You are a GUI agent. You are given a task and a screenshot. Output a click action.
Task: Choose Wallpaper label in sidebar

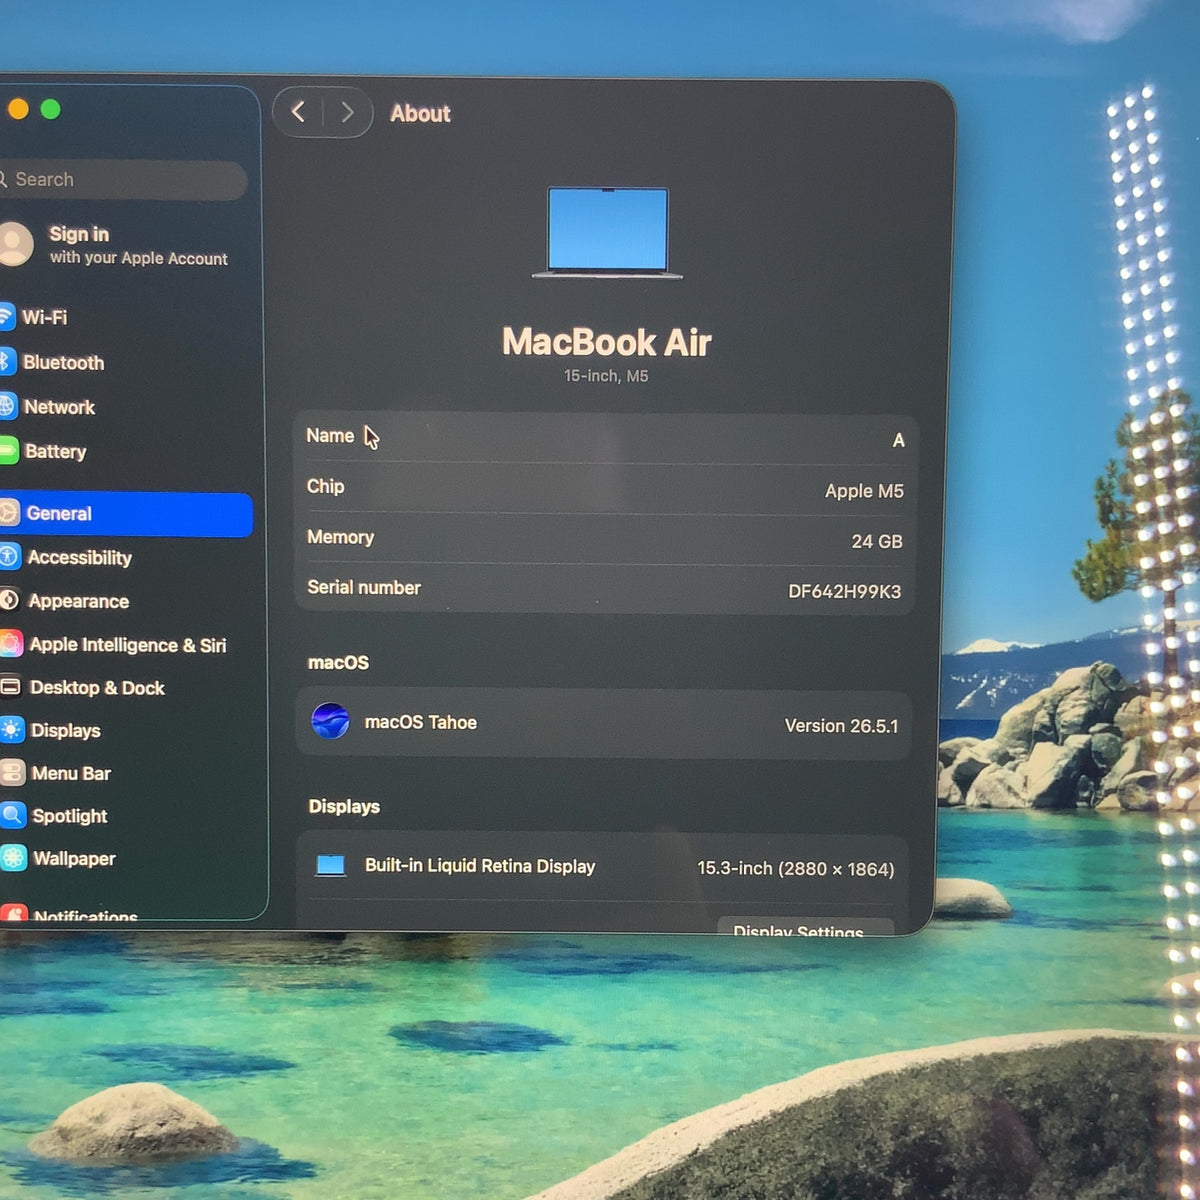click(74, 858)
